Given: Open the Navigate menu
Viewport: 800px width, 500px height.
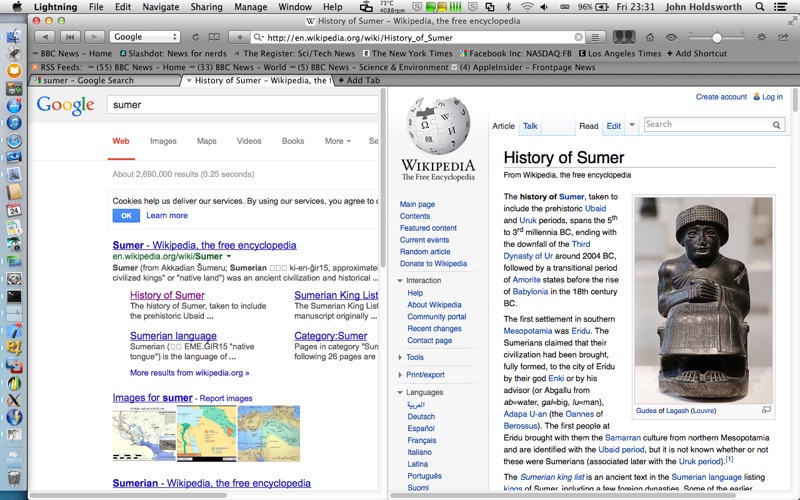Looking at the screenshot, I should (x=161, y=7).
